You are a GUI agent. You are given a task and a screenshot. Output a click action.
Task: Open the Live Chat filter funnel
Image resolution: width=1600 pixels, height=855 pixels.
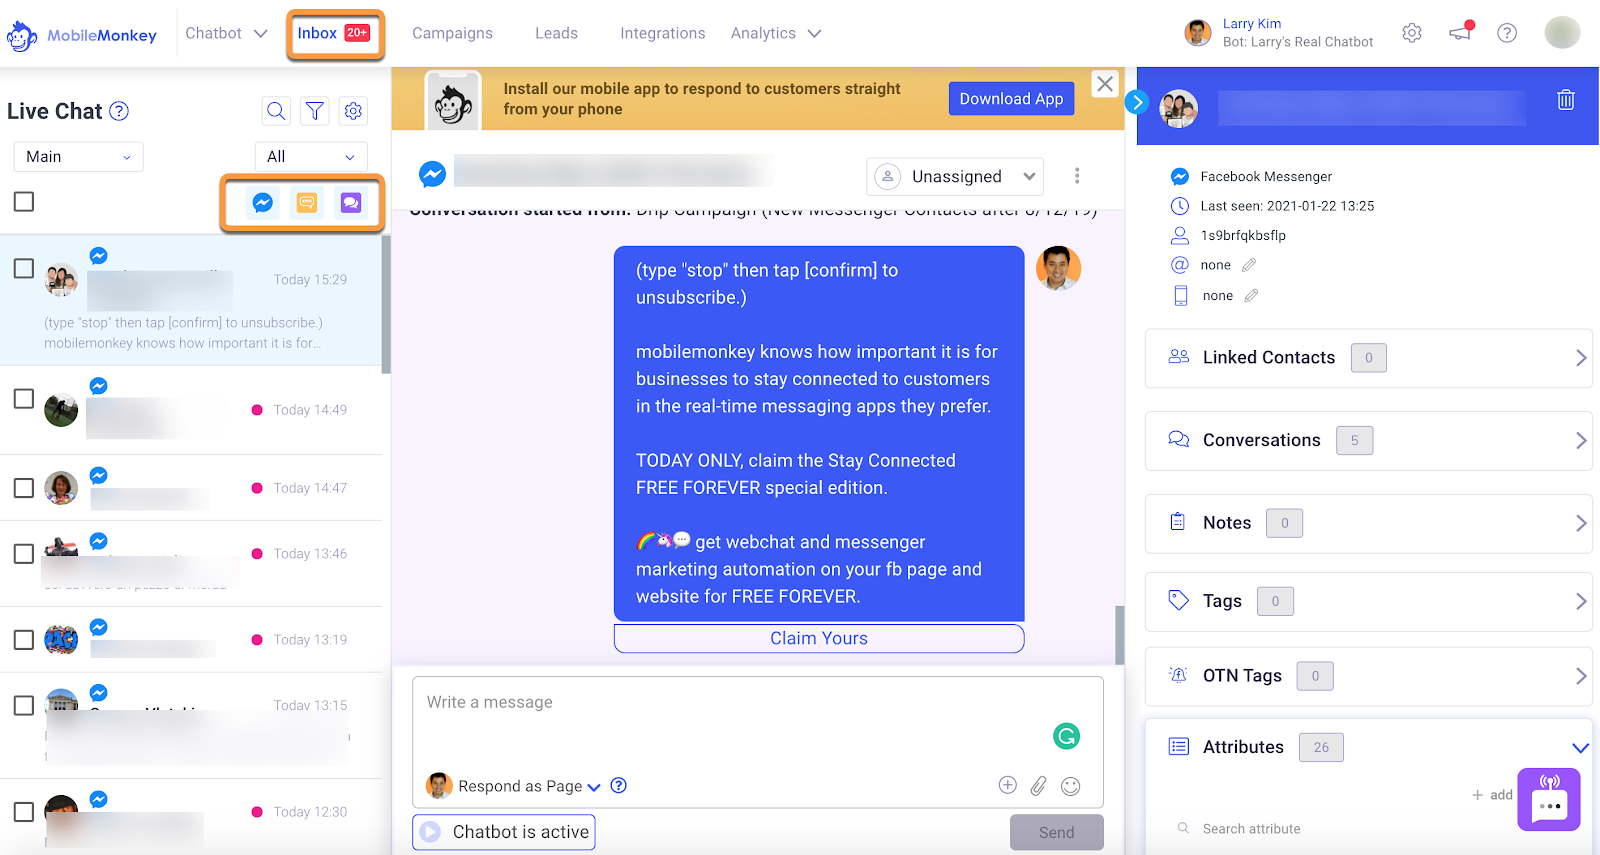315,111
